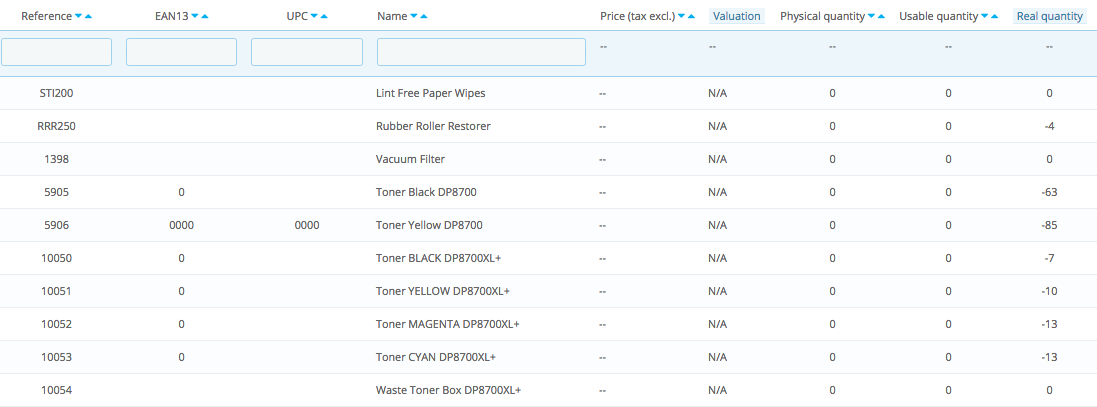Screen dimensions: 1097x407
Task: Click physical quantity 0 for Lint Free Paper Wipes
Action: point(832,93)
